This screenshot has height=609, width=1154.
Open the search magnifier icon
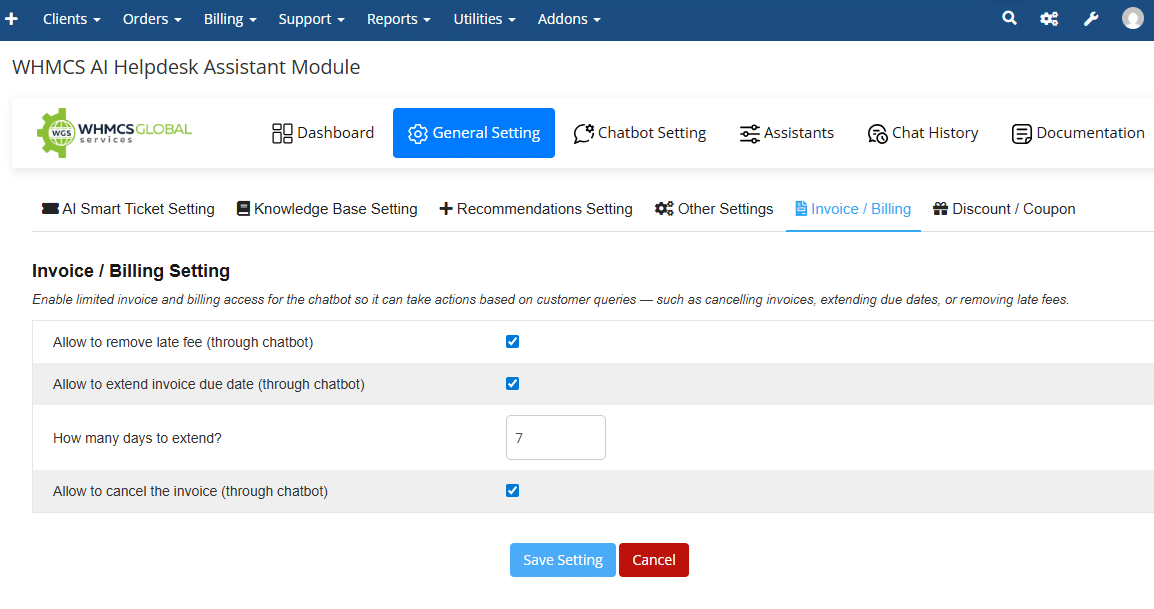[x=1009, y=19]
